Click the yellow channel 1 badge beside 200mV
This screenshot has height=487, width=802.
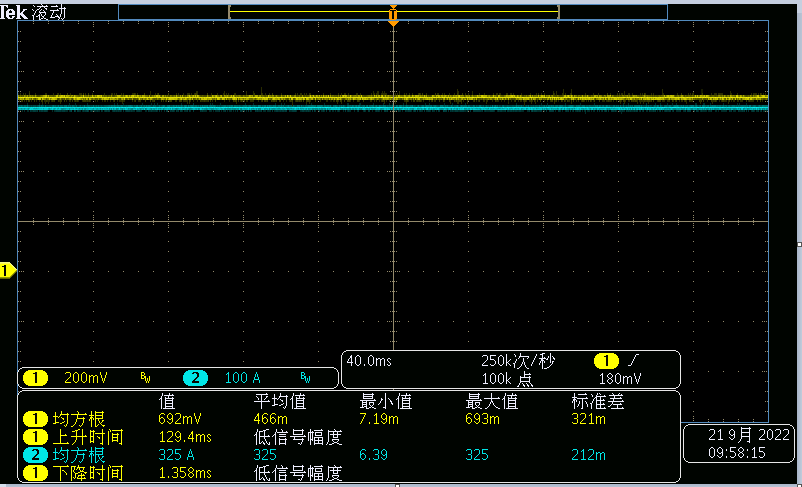point(36,378)
